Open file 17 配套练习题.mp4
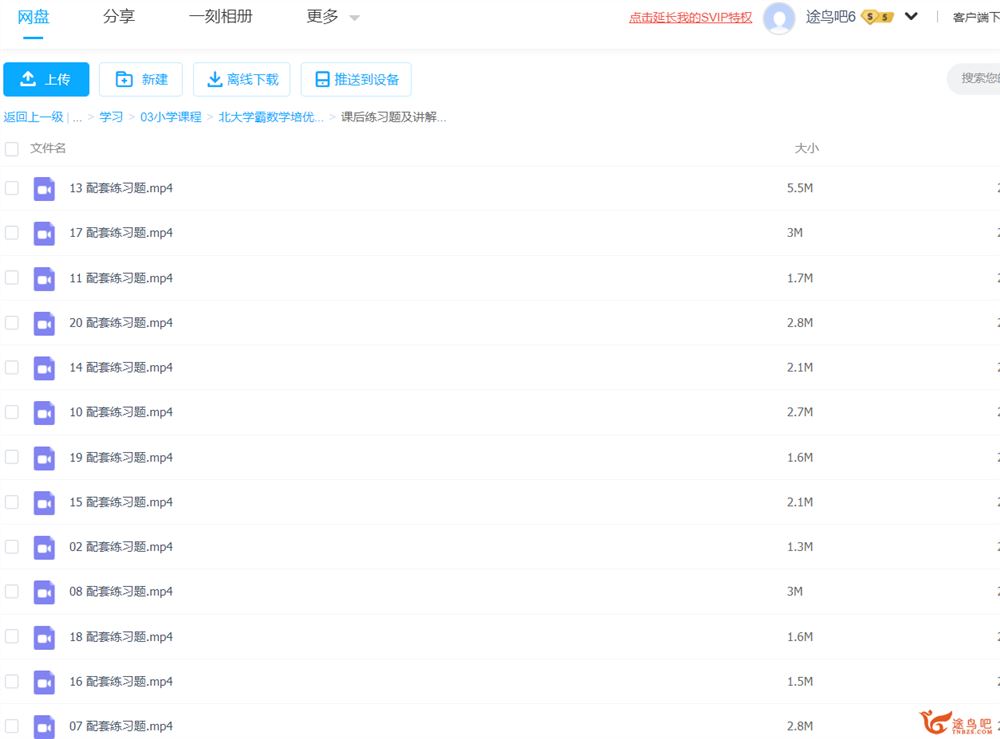 pyautogui.click(x=121, y=233)
